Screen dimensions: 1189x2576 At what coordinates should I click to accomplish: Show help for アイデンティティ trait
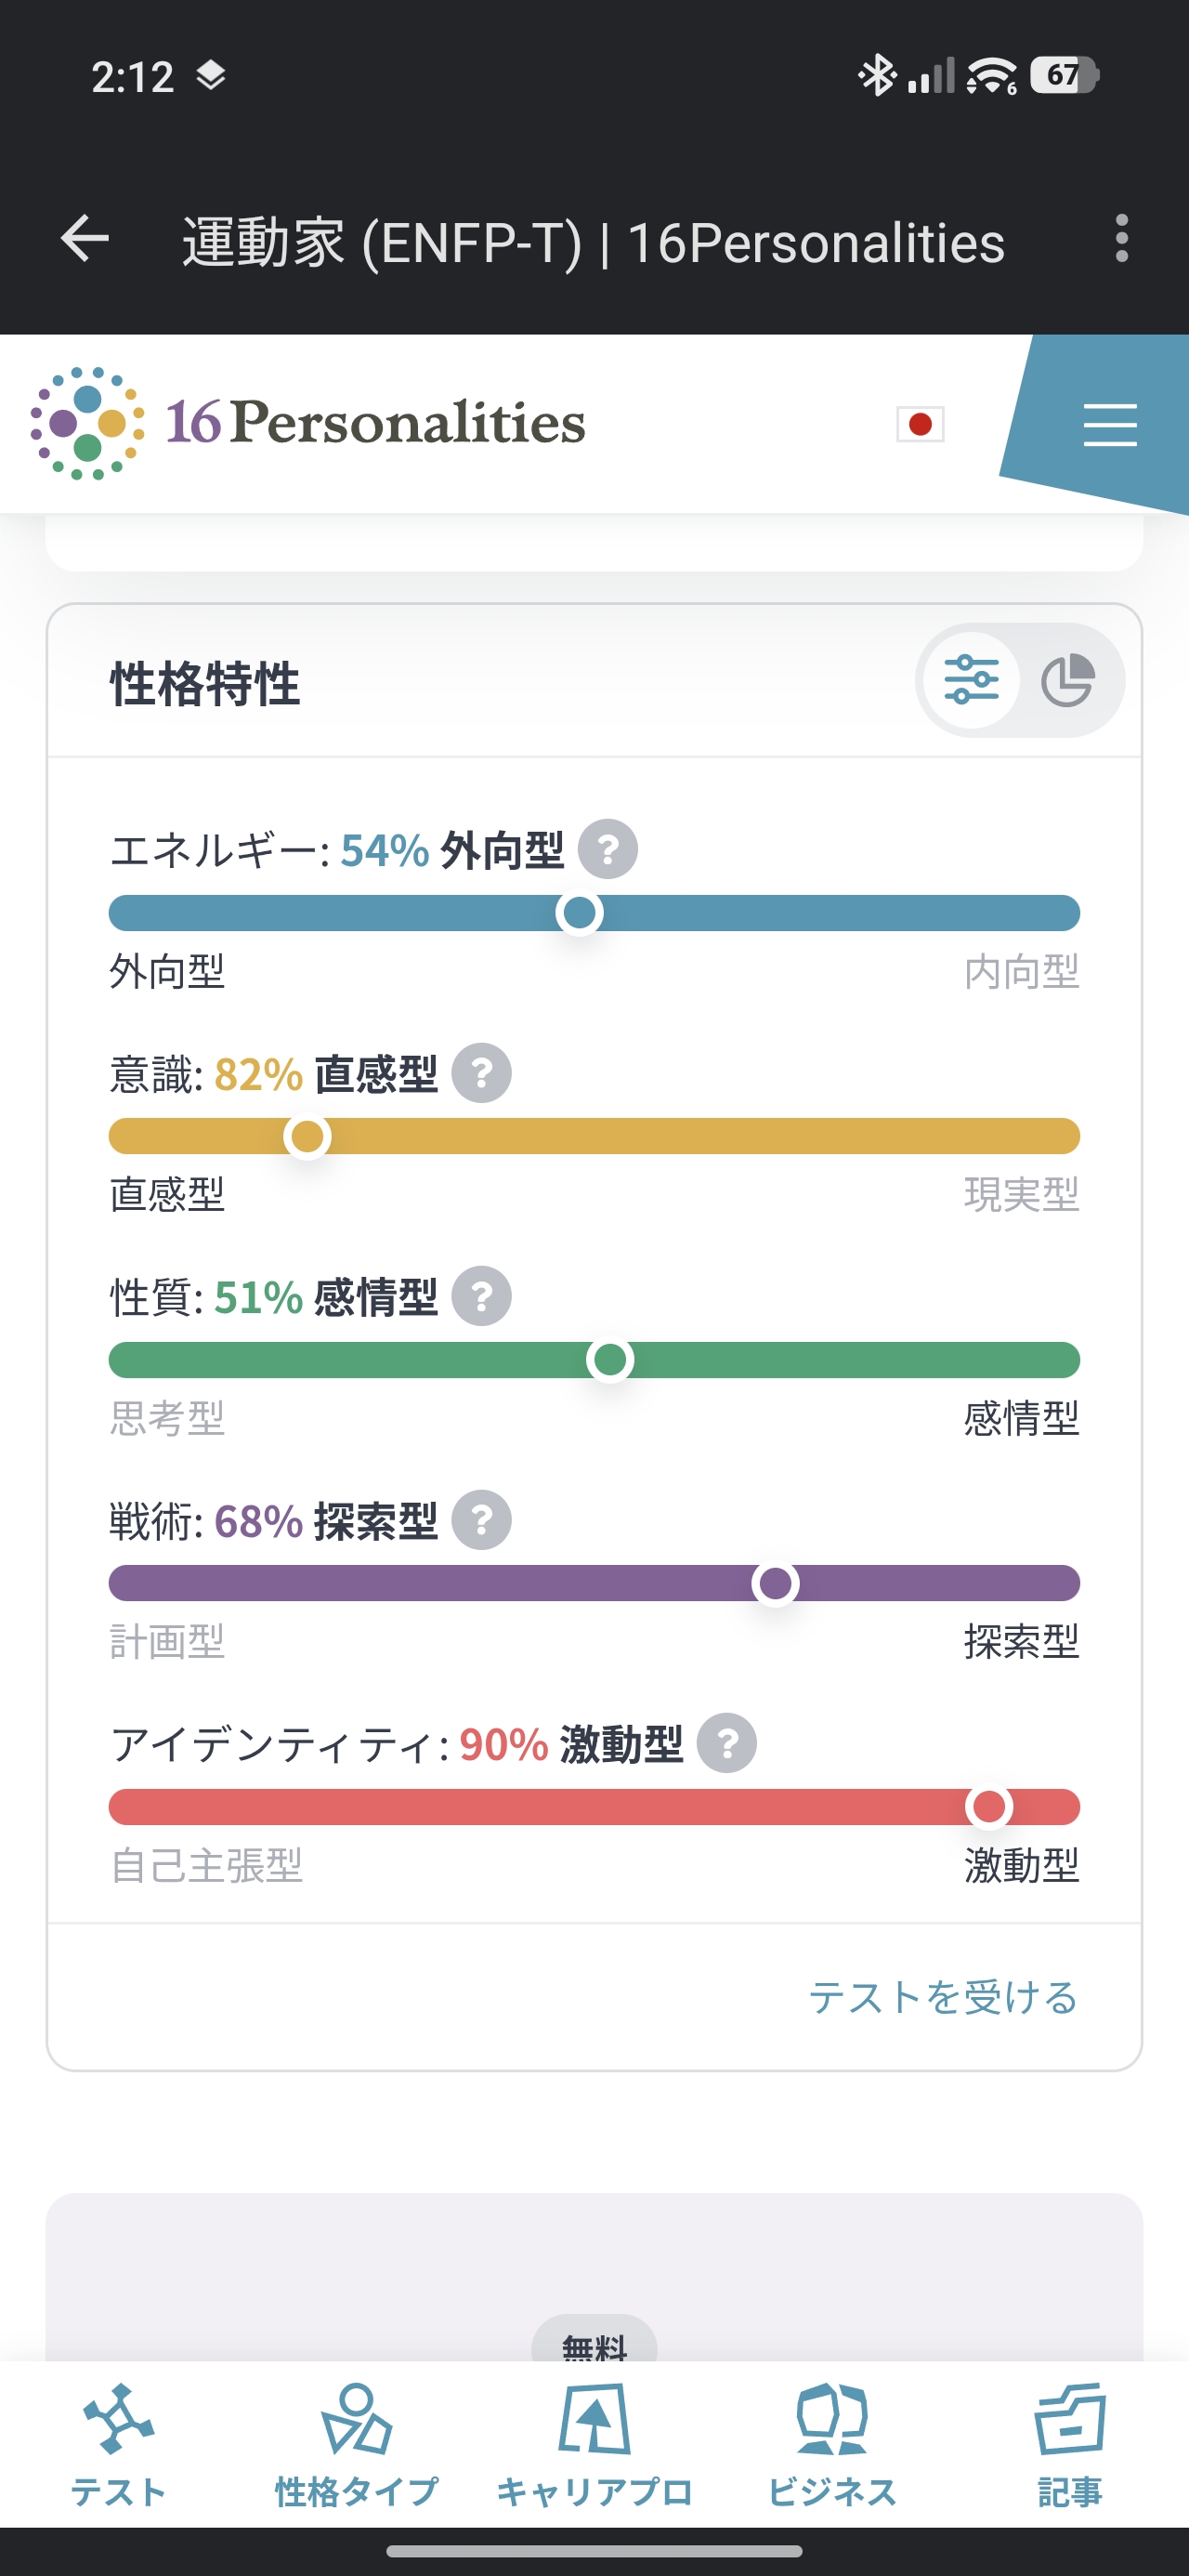727,1743
